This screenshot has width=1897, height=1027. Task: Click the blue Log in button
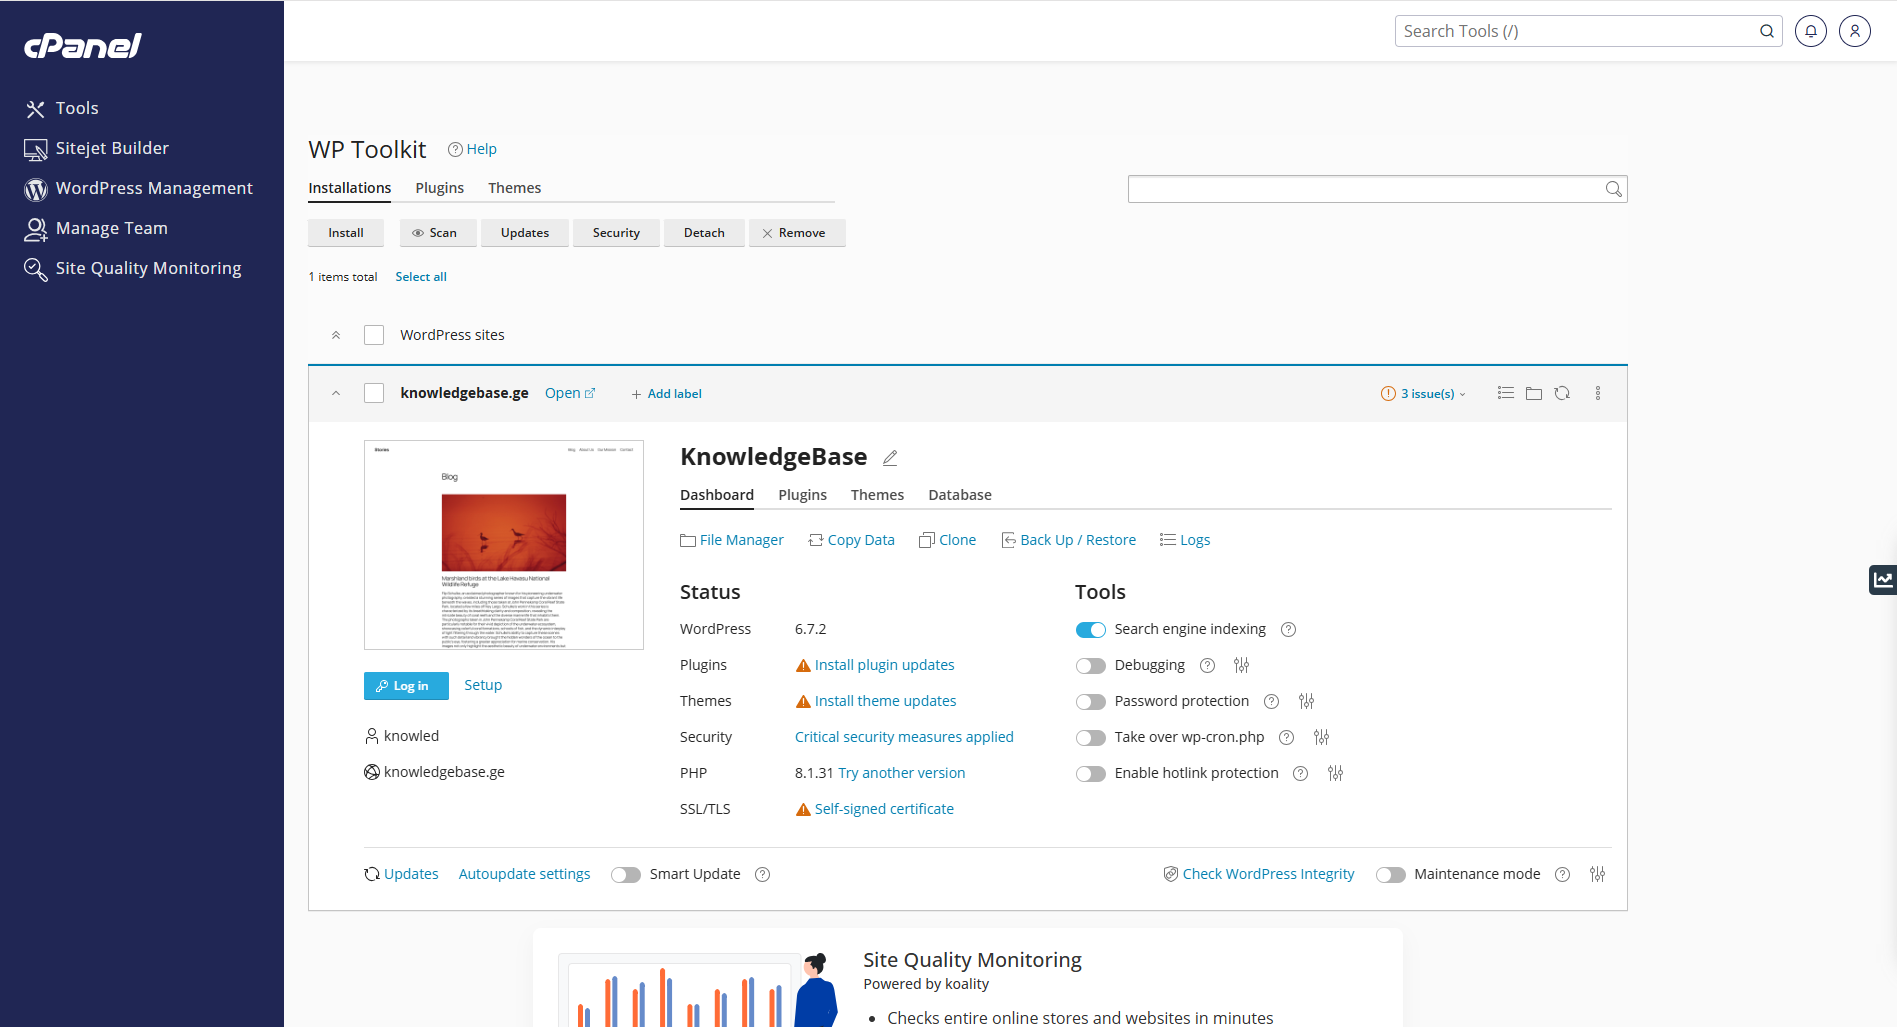click(406, 686)
